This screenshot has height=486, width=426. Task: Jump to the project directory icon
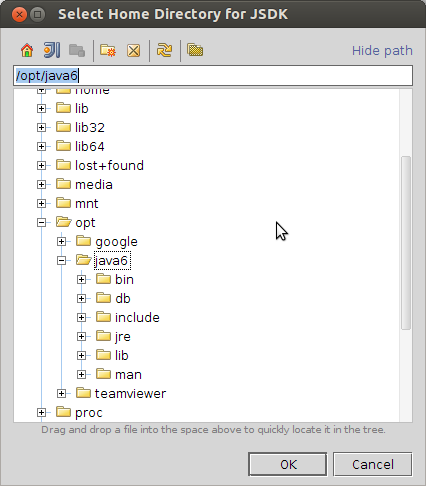[x=52, y=51]
